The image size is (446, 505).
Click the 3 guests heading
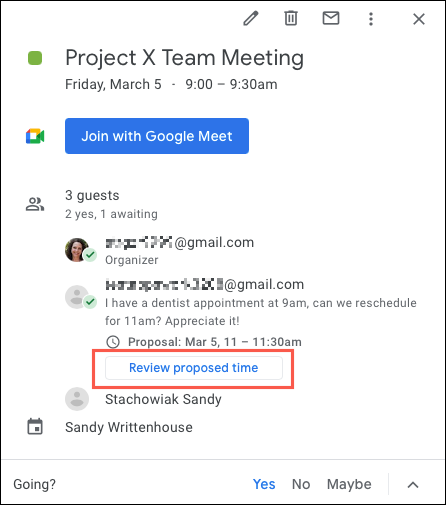tap(92, 195)
